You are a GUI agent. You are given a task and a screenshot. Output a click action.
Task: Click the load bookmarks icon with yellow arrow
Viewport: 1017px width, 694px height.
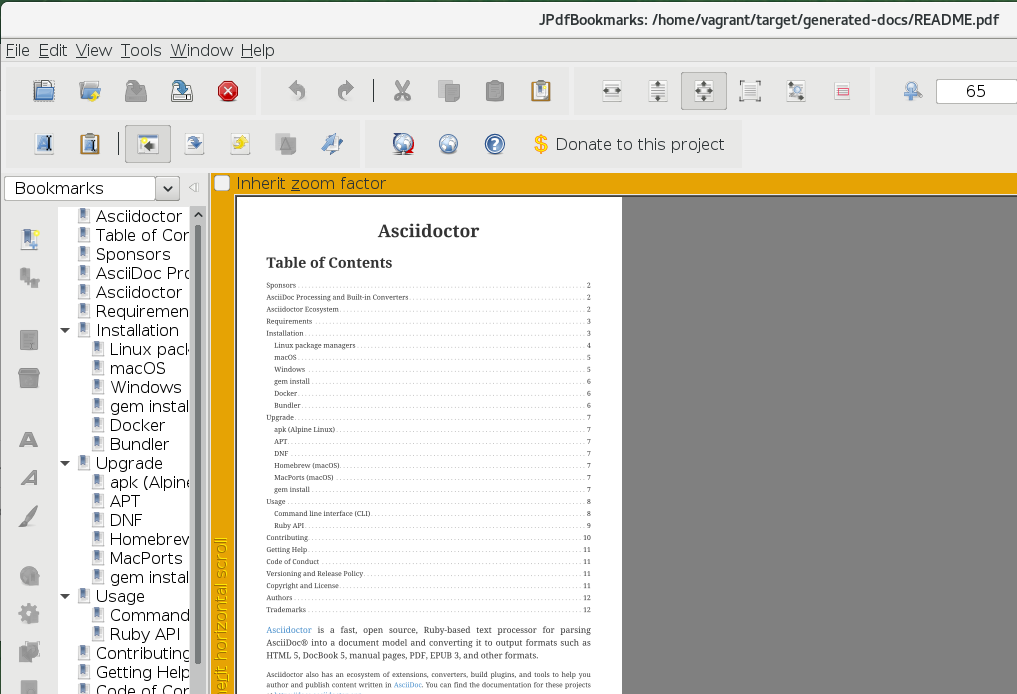click(x=240, y=143)
